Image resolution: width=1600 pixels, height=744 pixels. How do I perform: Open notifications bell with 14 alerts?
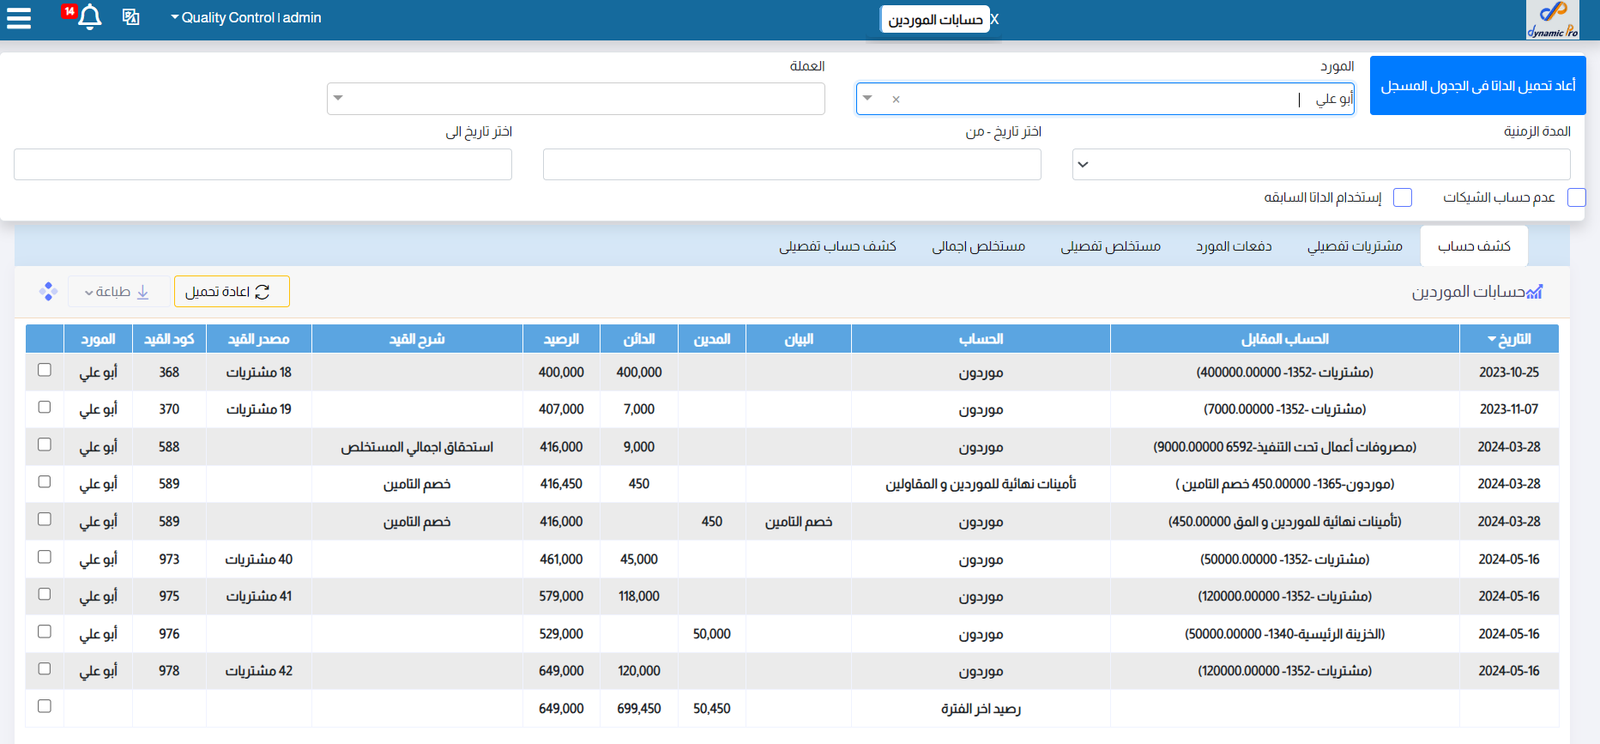coord(89,17)
